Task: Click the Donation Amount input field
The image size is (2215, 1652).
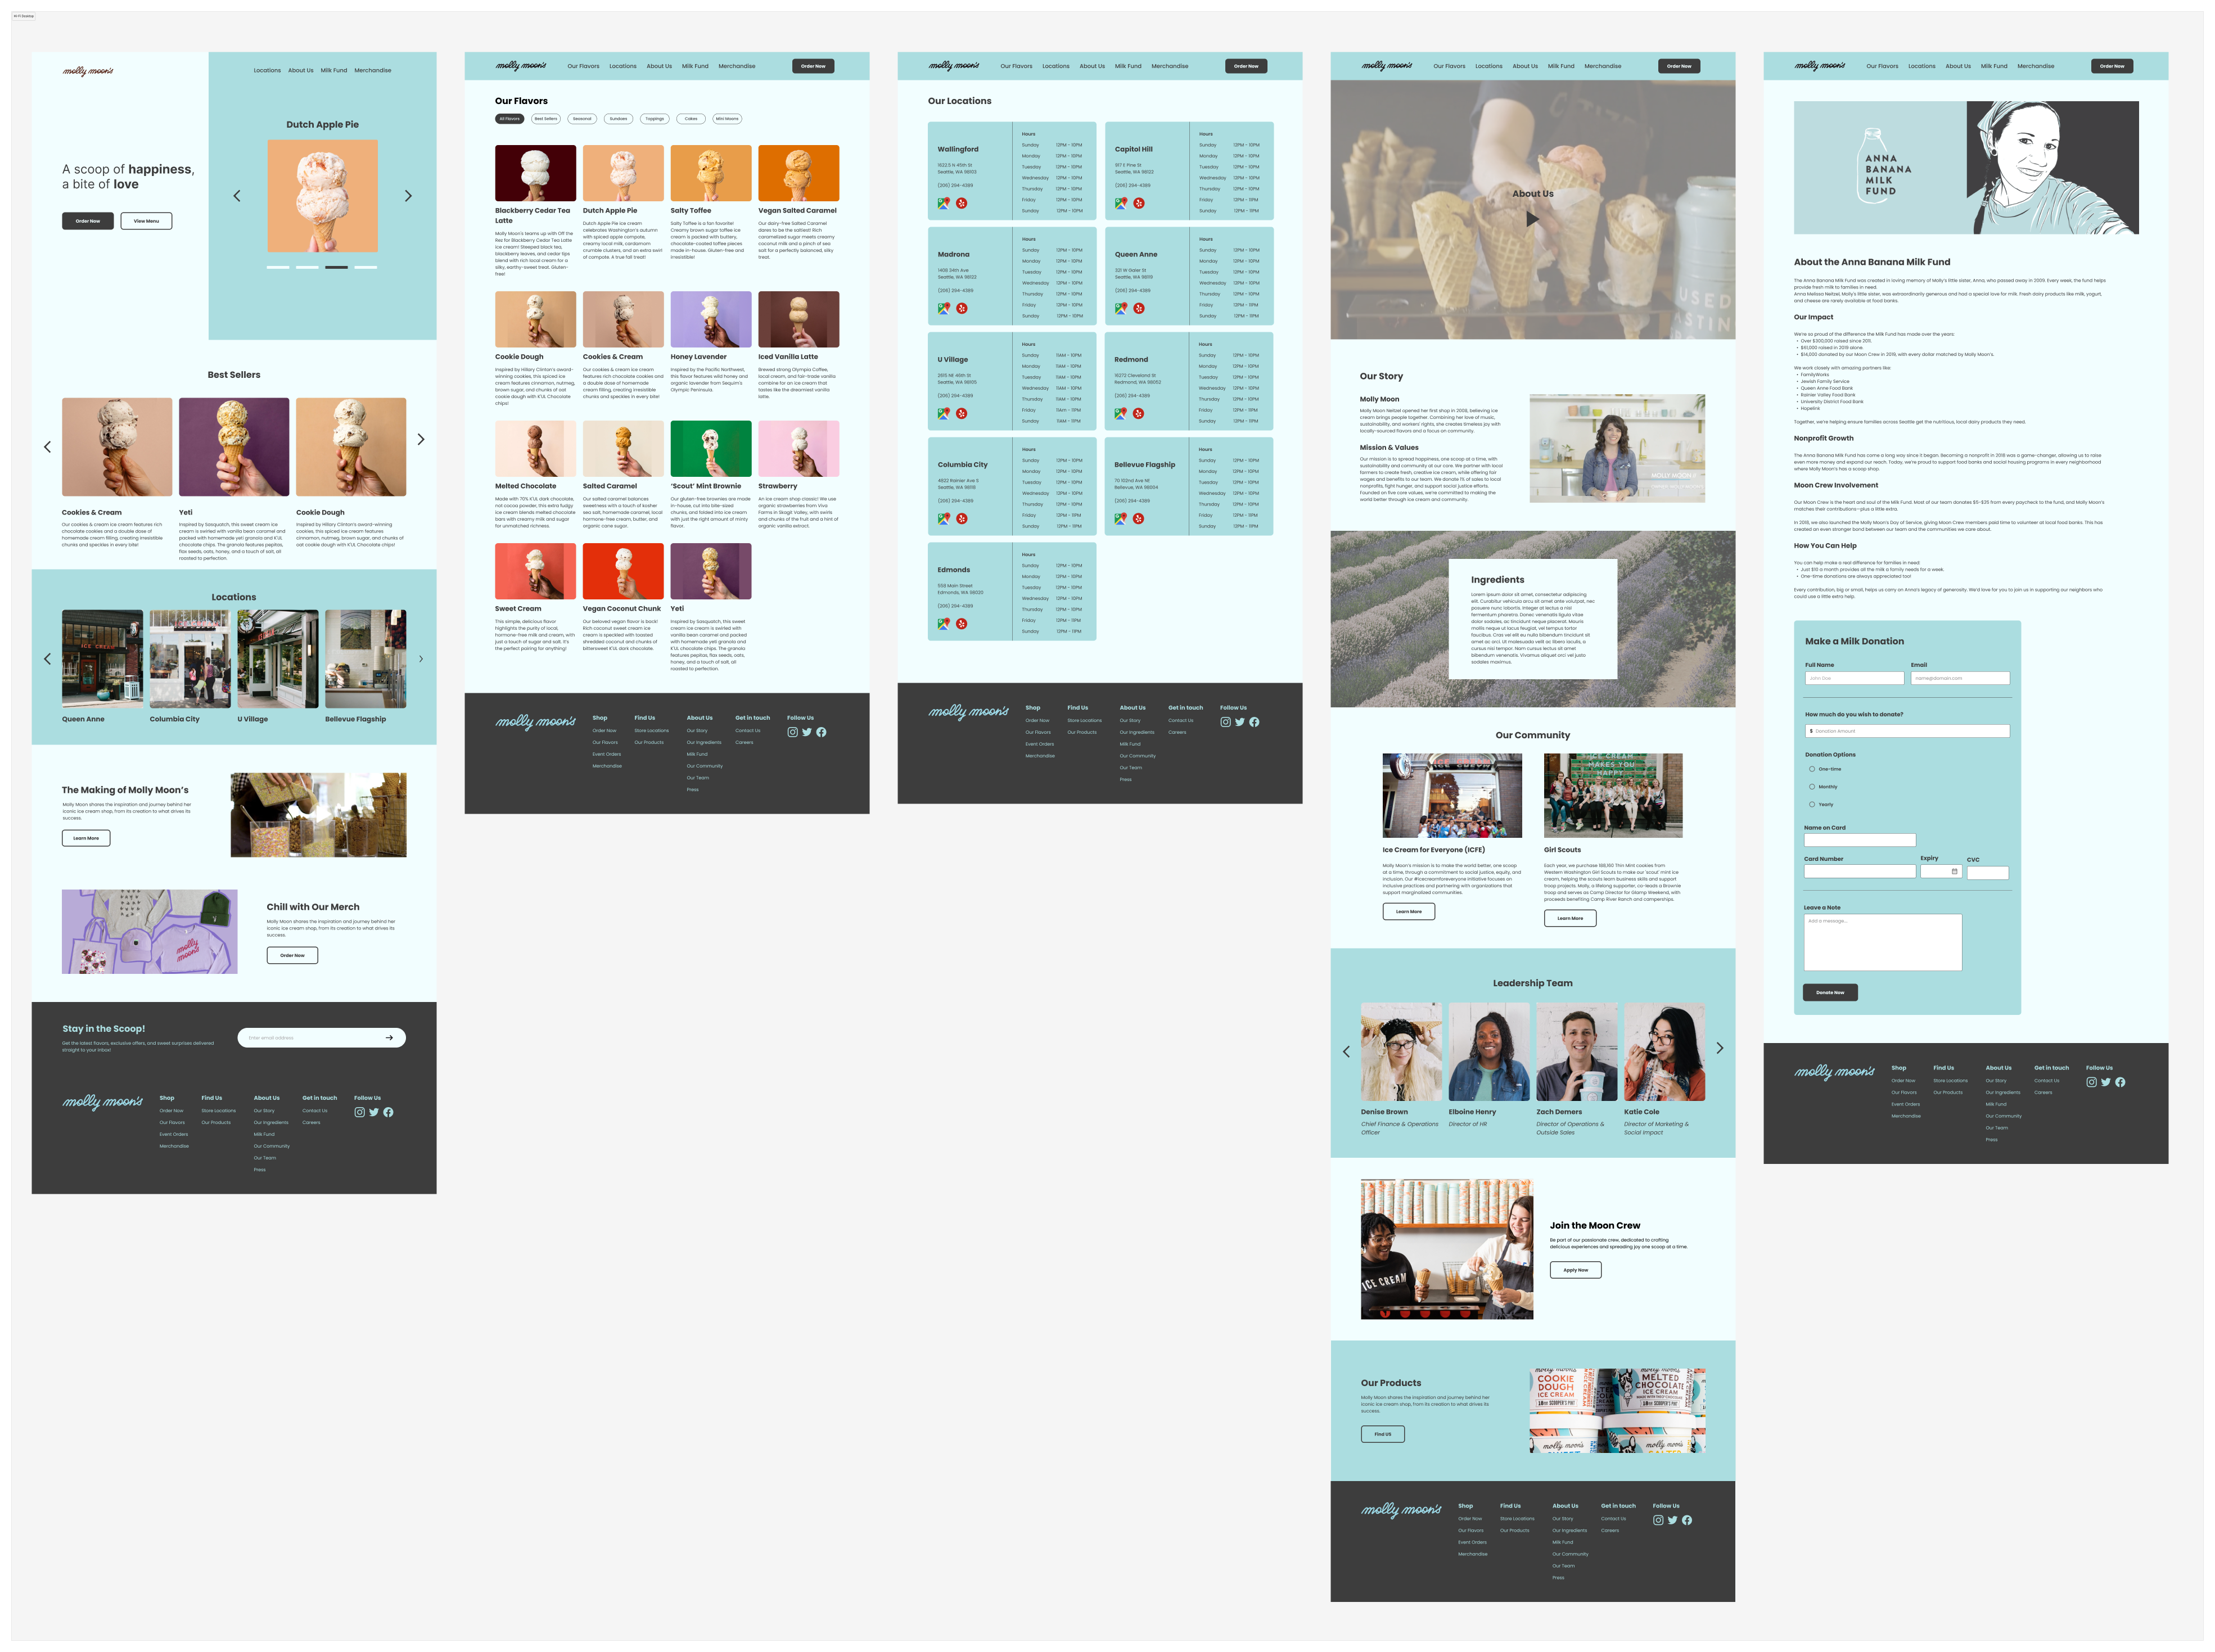Action: coord(1907,731)
